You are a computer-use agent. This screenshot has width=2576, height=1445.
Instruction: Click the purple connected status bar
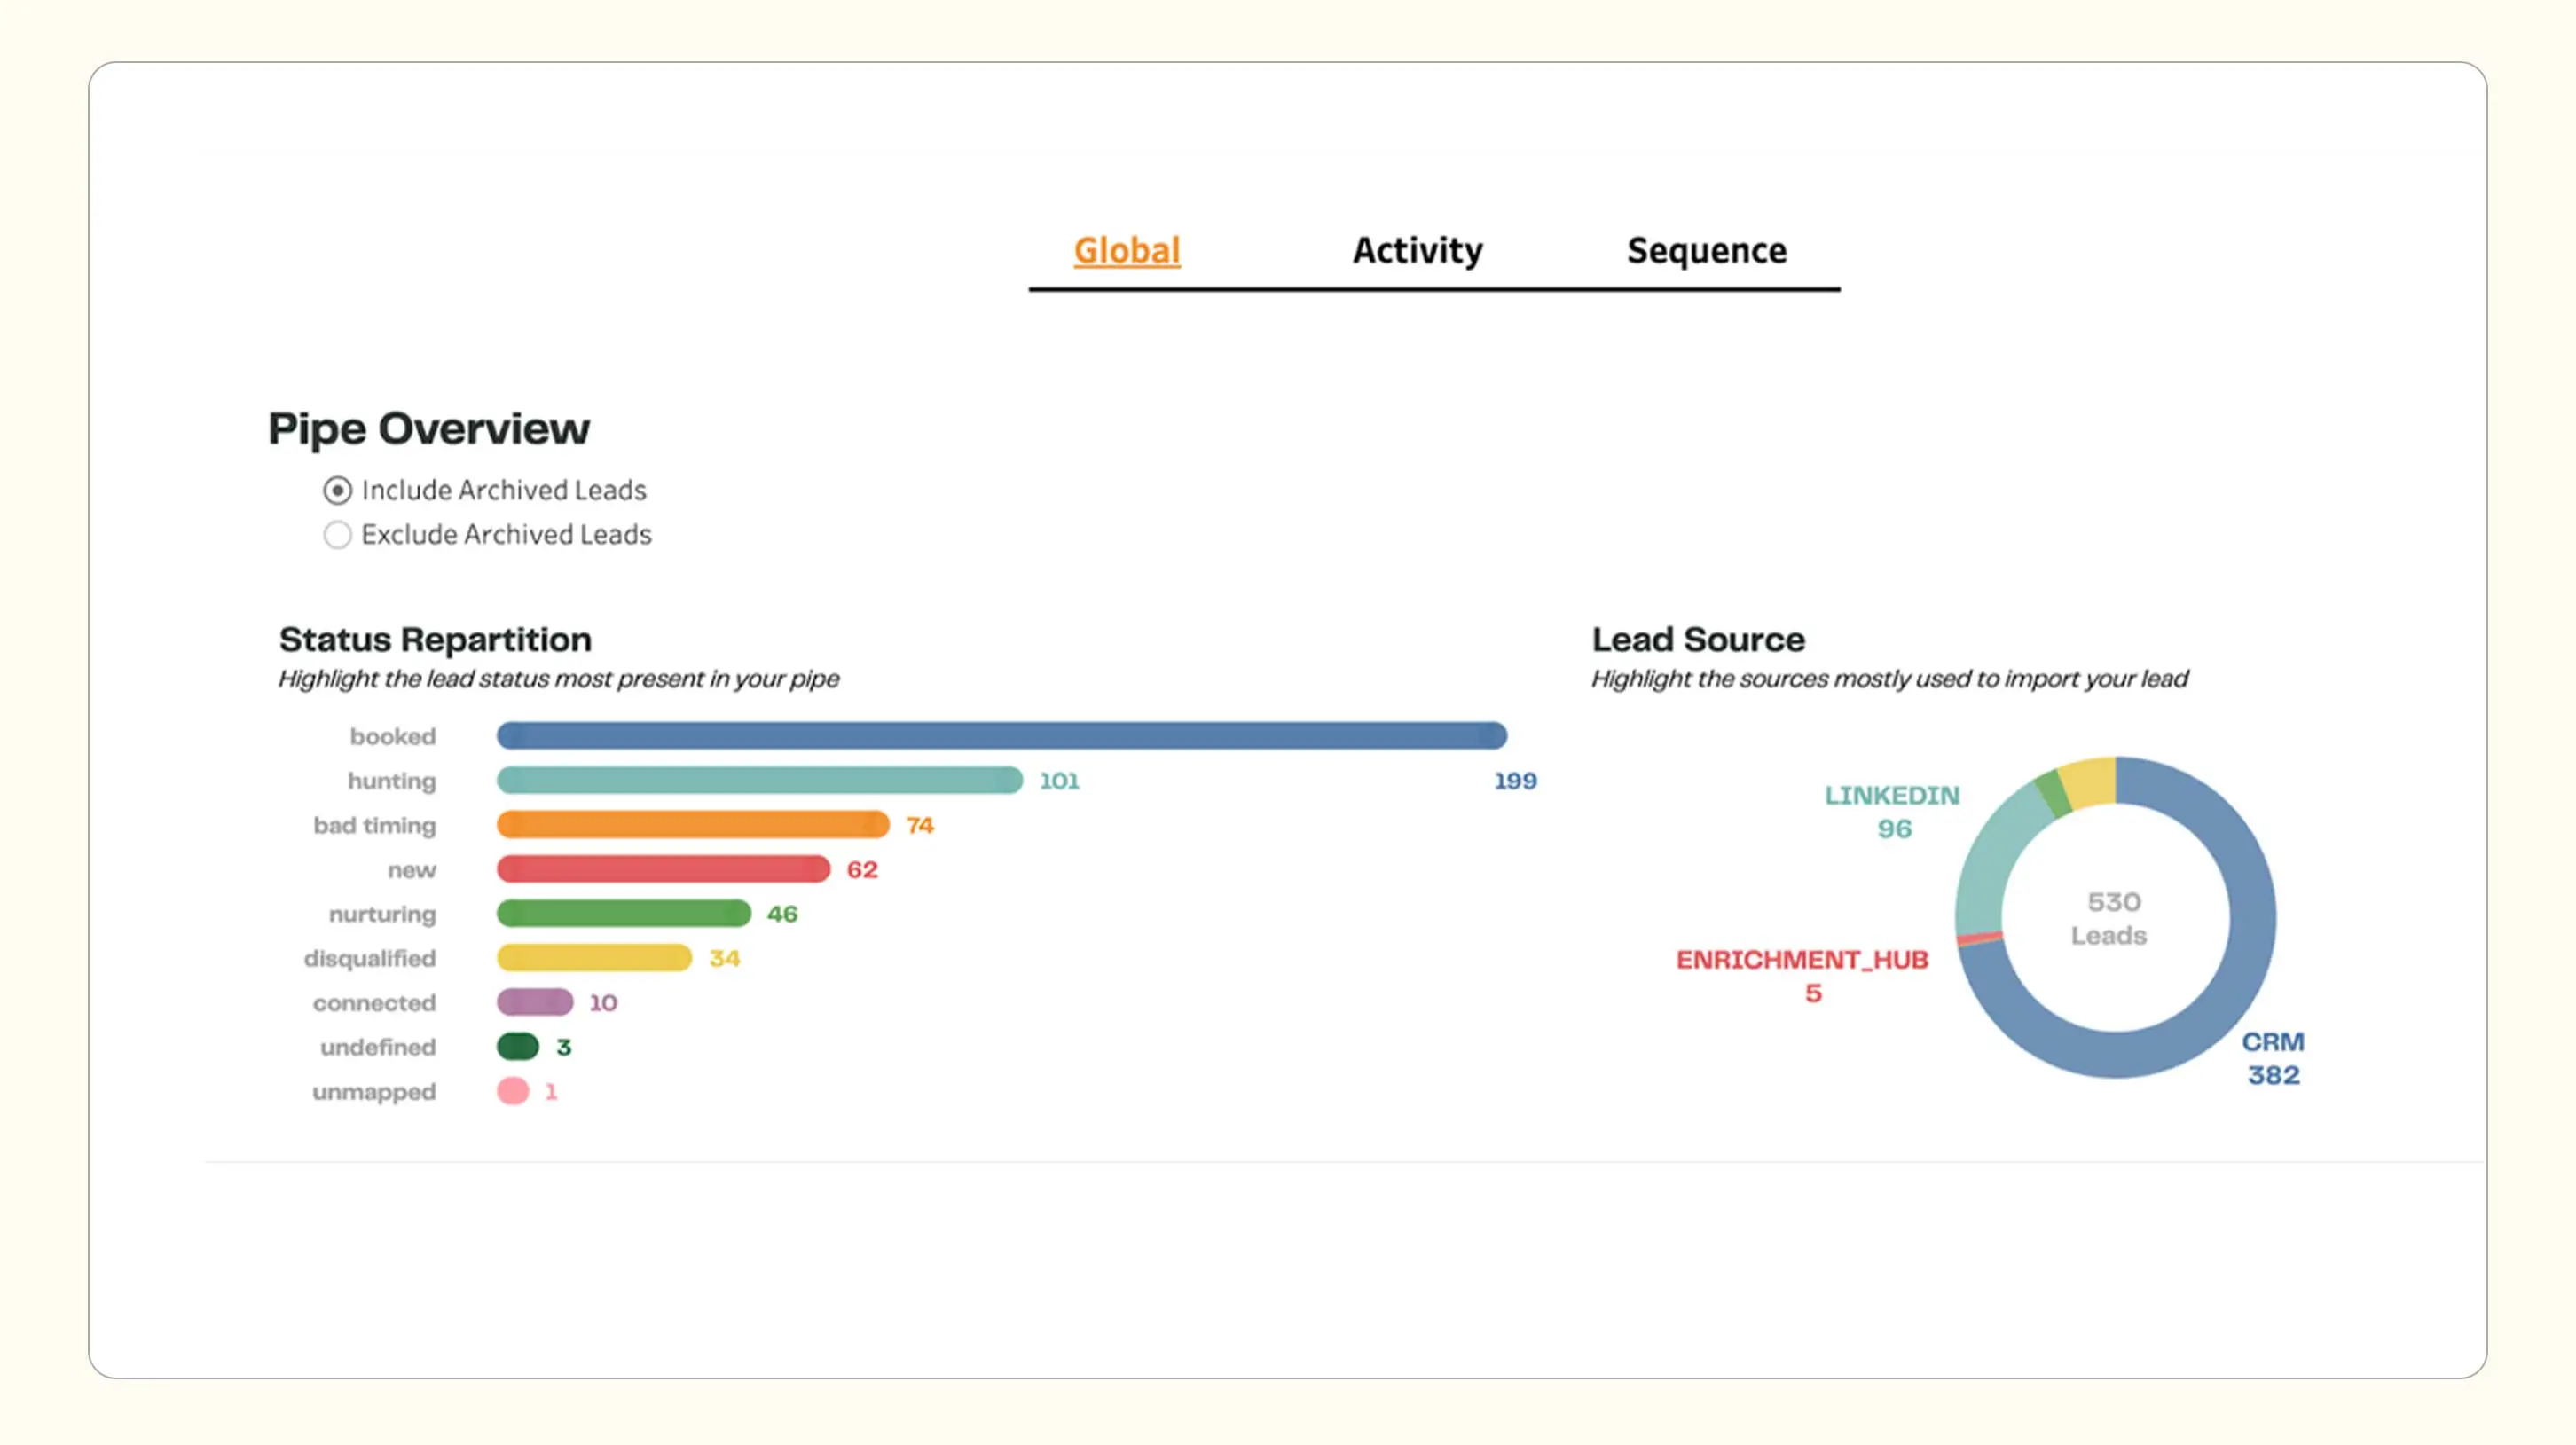pyautogui.click(x=535, y=1002)
